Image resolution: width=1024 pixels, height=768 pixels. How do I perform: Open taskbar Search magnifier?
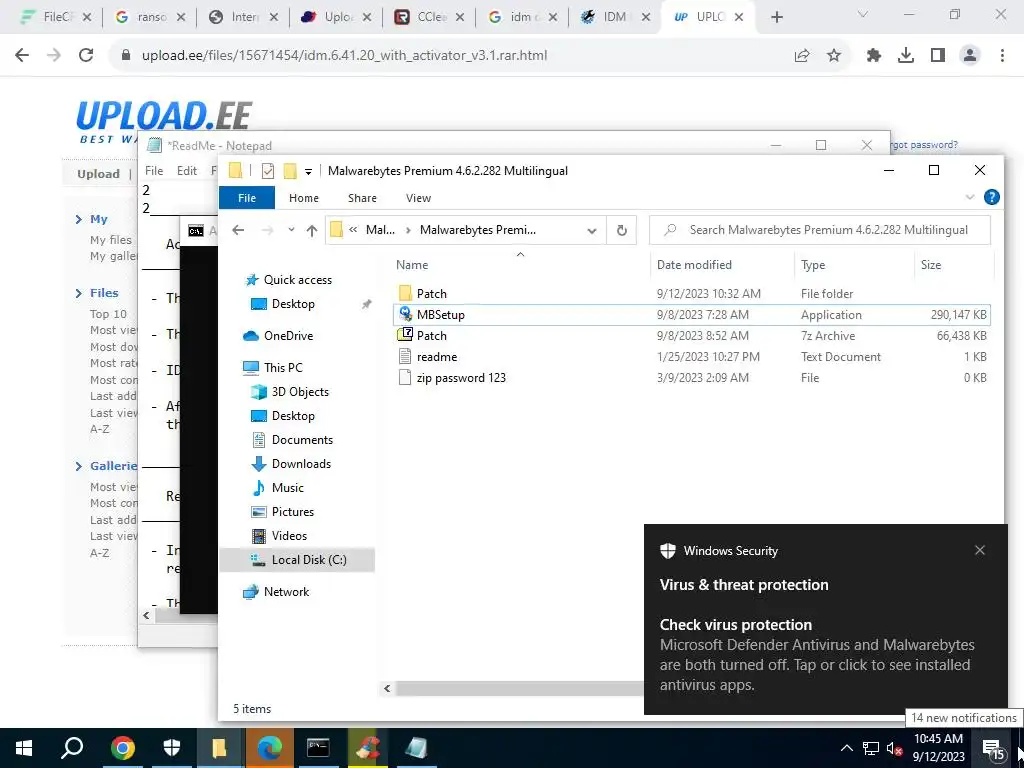point(72,748)
